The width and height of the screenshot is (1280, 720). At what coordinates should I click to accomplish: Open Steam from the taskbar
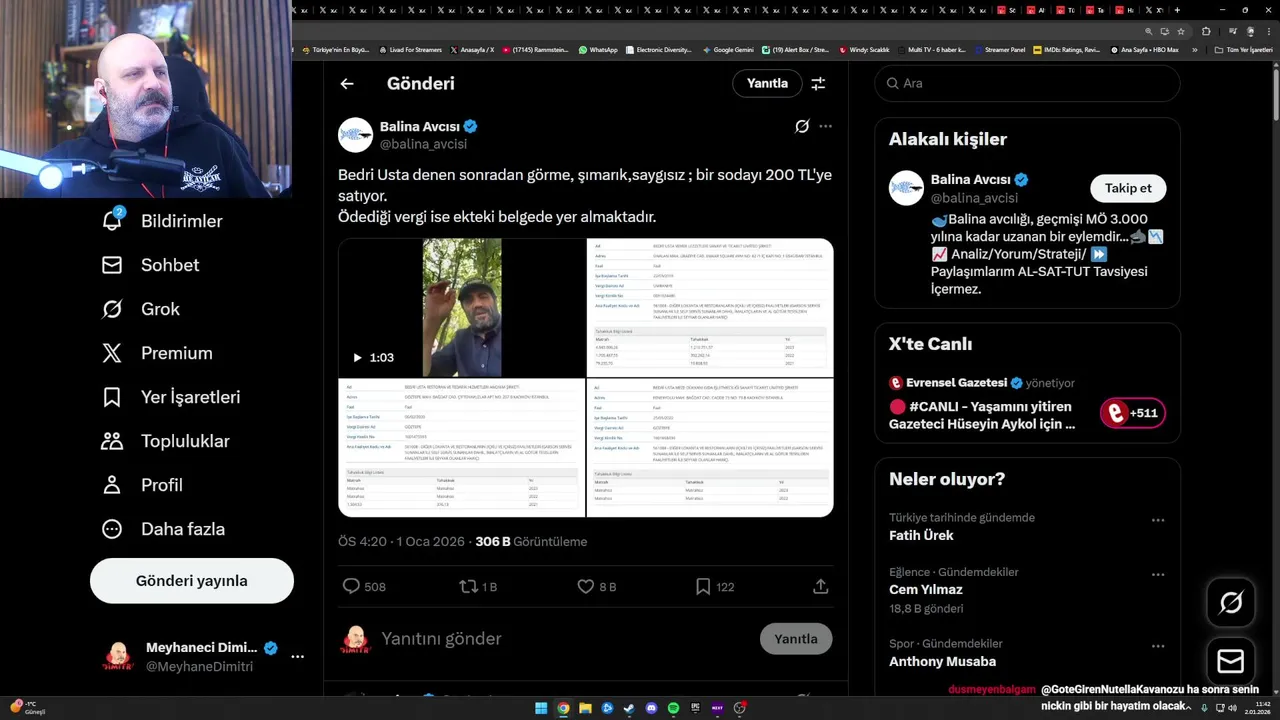629,708
